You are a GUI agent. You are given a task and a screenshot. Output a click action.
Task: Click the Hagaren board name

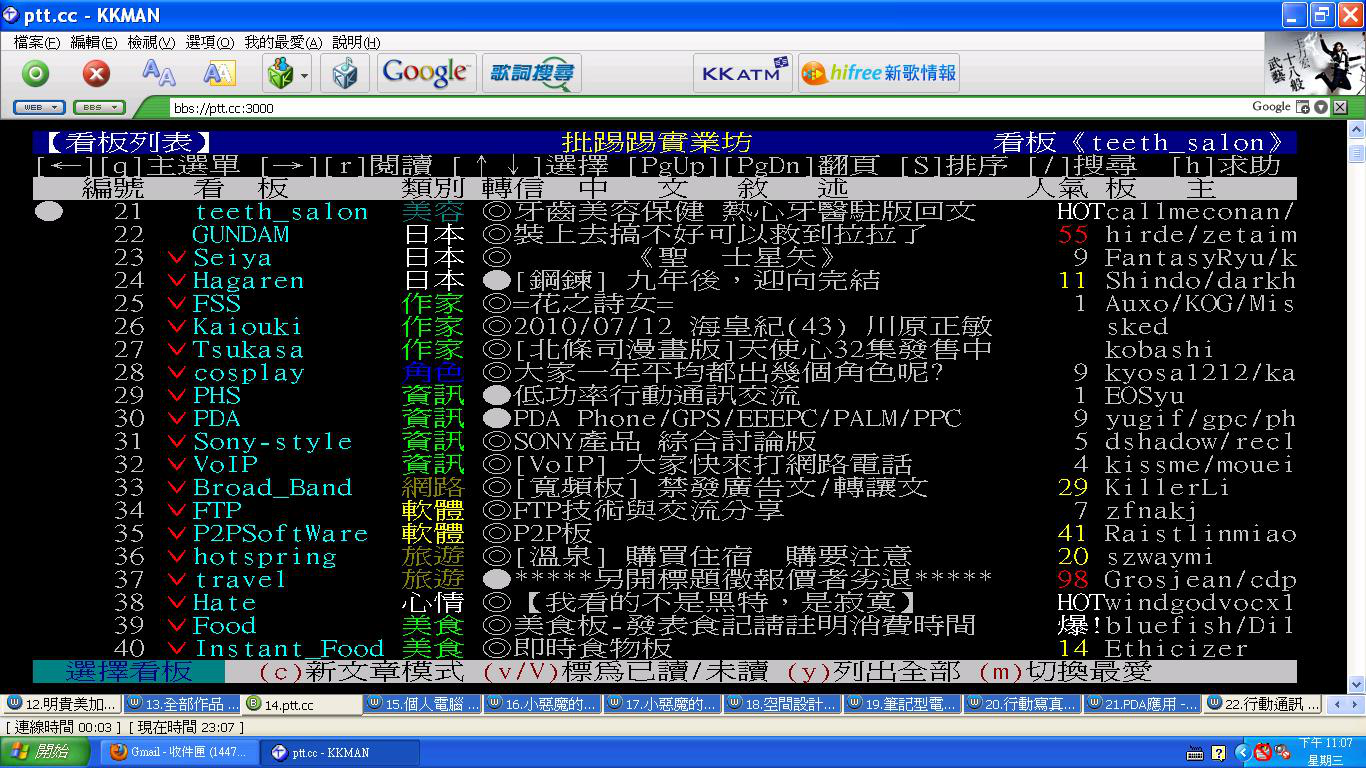point(248,281)
